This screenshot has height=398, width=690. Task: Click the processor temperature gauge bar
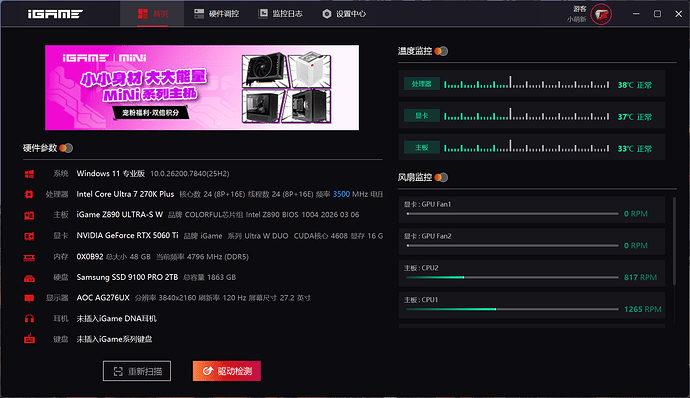click(527, 83)
